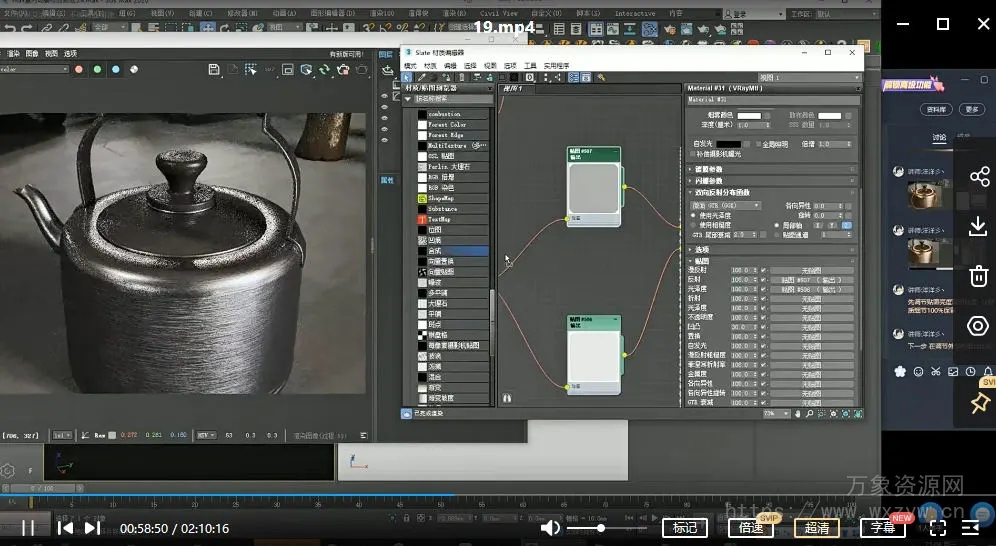This screenshot has height=546, width=996.
Task: Click the trash delete icon in sidebar
Action: point(978,276)
